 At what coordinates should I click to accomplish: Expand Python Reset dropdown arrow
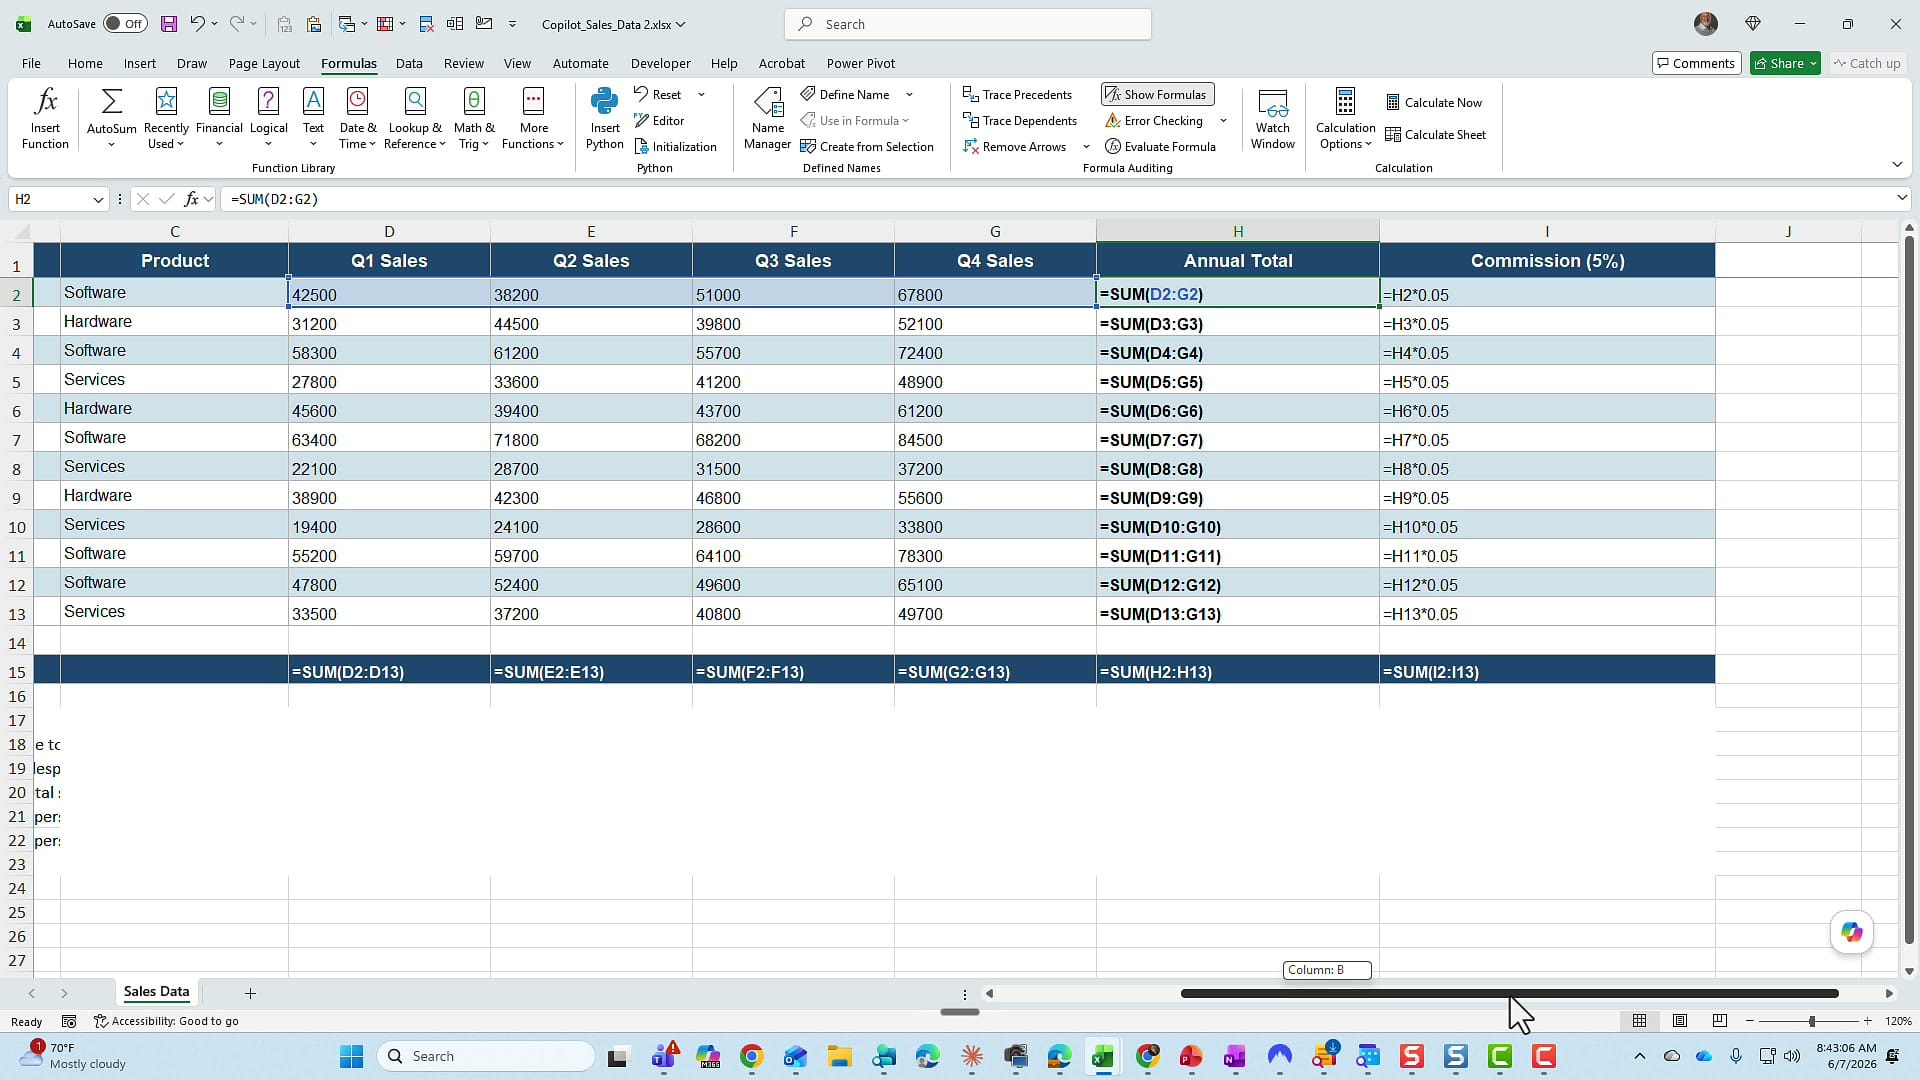click(x=701, y=94)
